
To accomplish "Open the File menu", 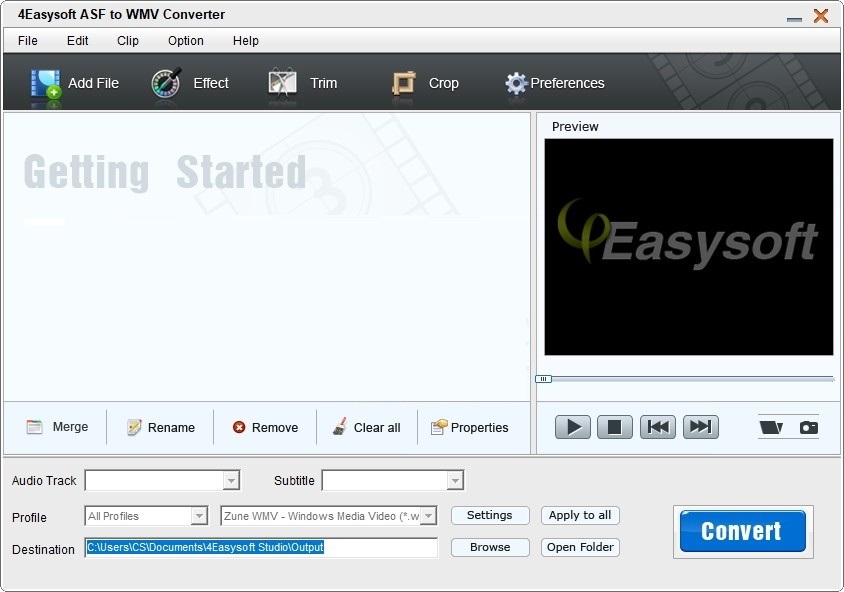I will coord(27,40).
